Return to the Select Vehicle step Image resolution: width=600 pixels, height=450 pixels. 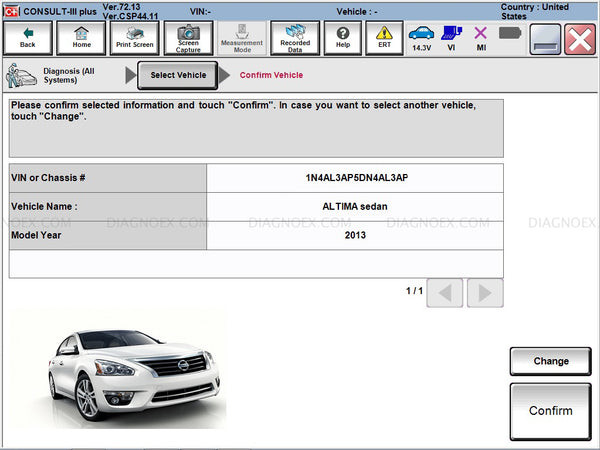(178, 76)
